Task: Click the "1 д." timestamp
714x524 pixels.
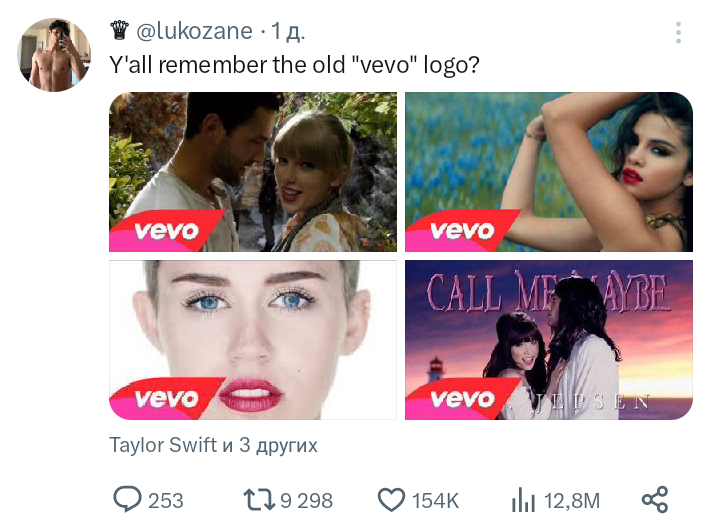Action: (x=288, y=32)
